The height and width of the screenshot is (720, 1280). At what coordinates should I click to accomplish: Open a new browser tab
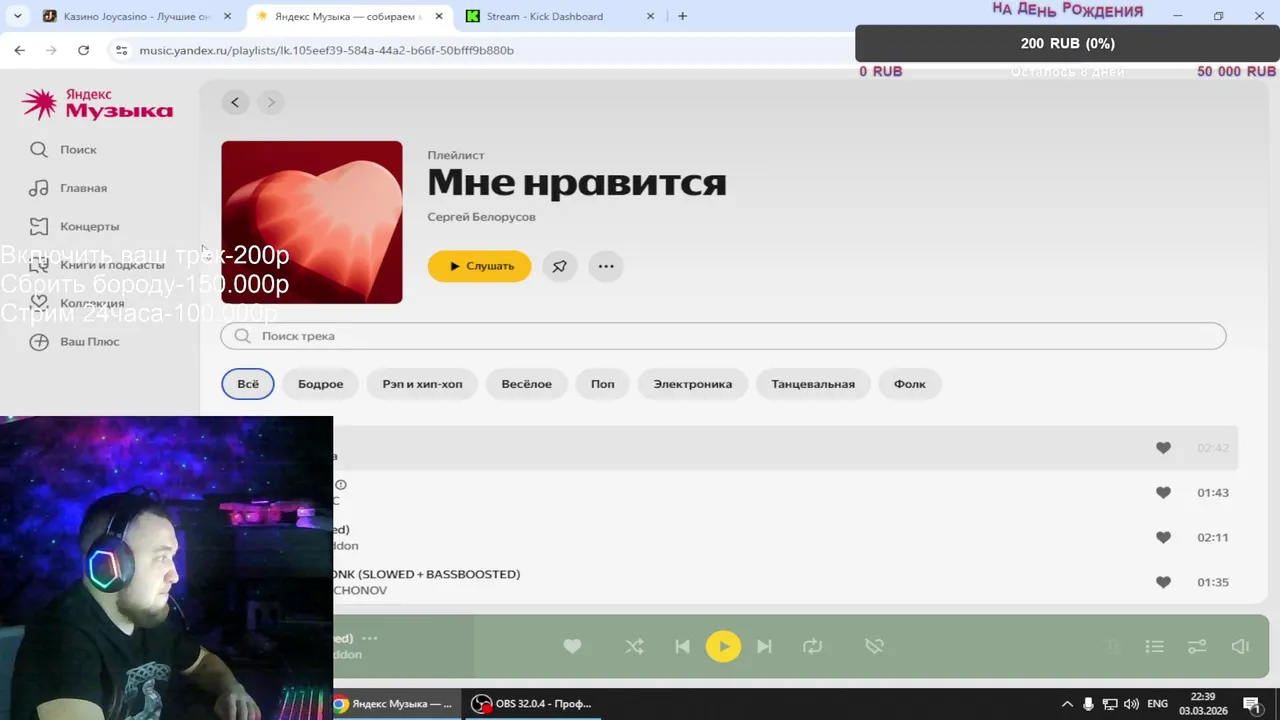pos(683,16)
